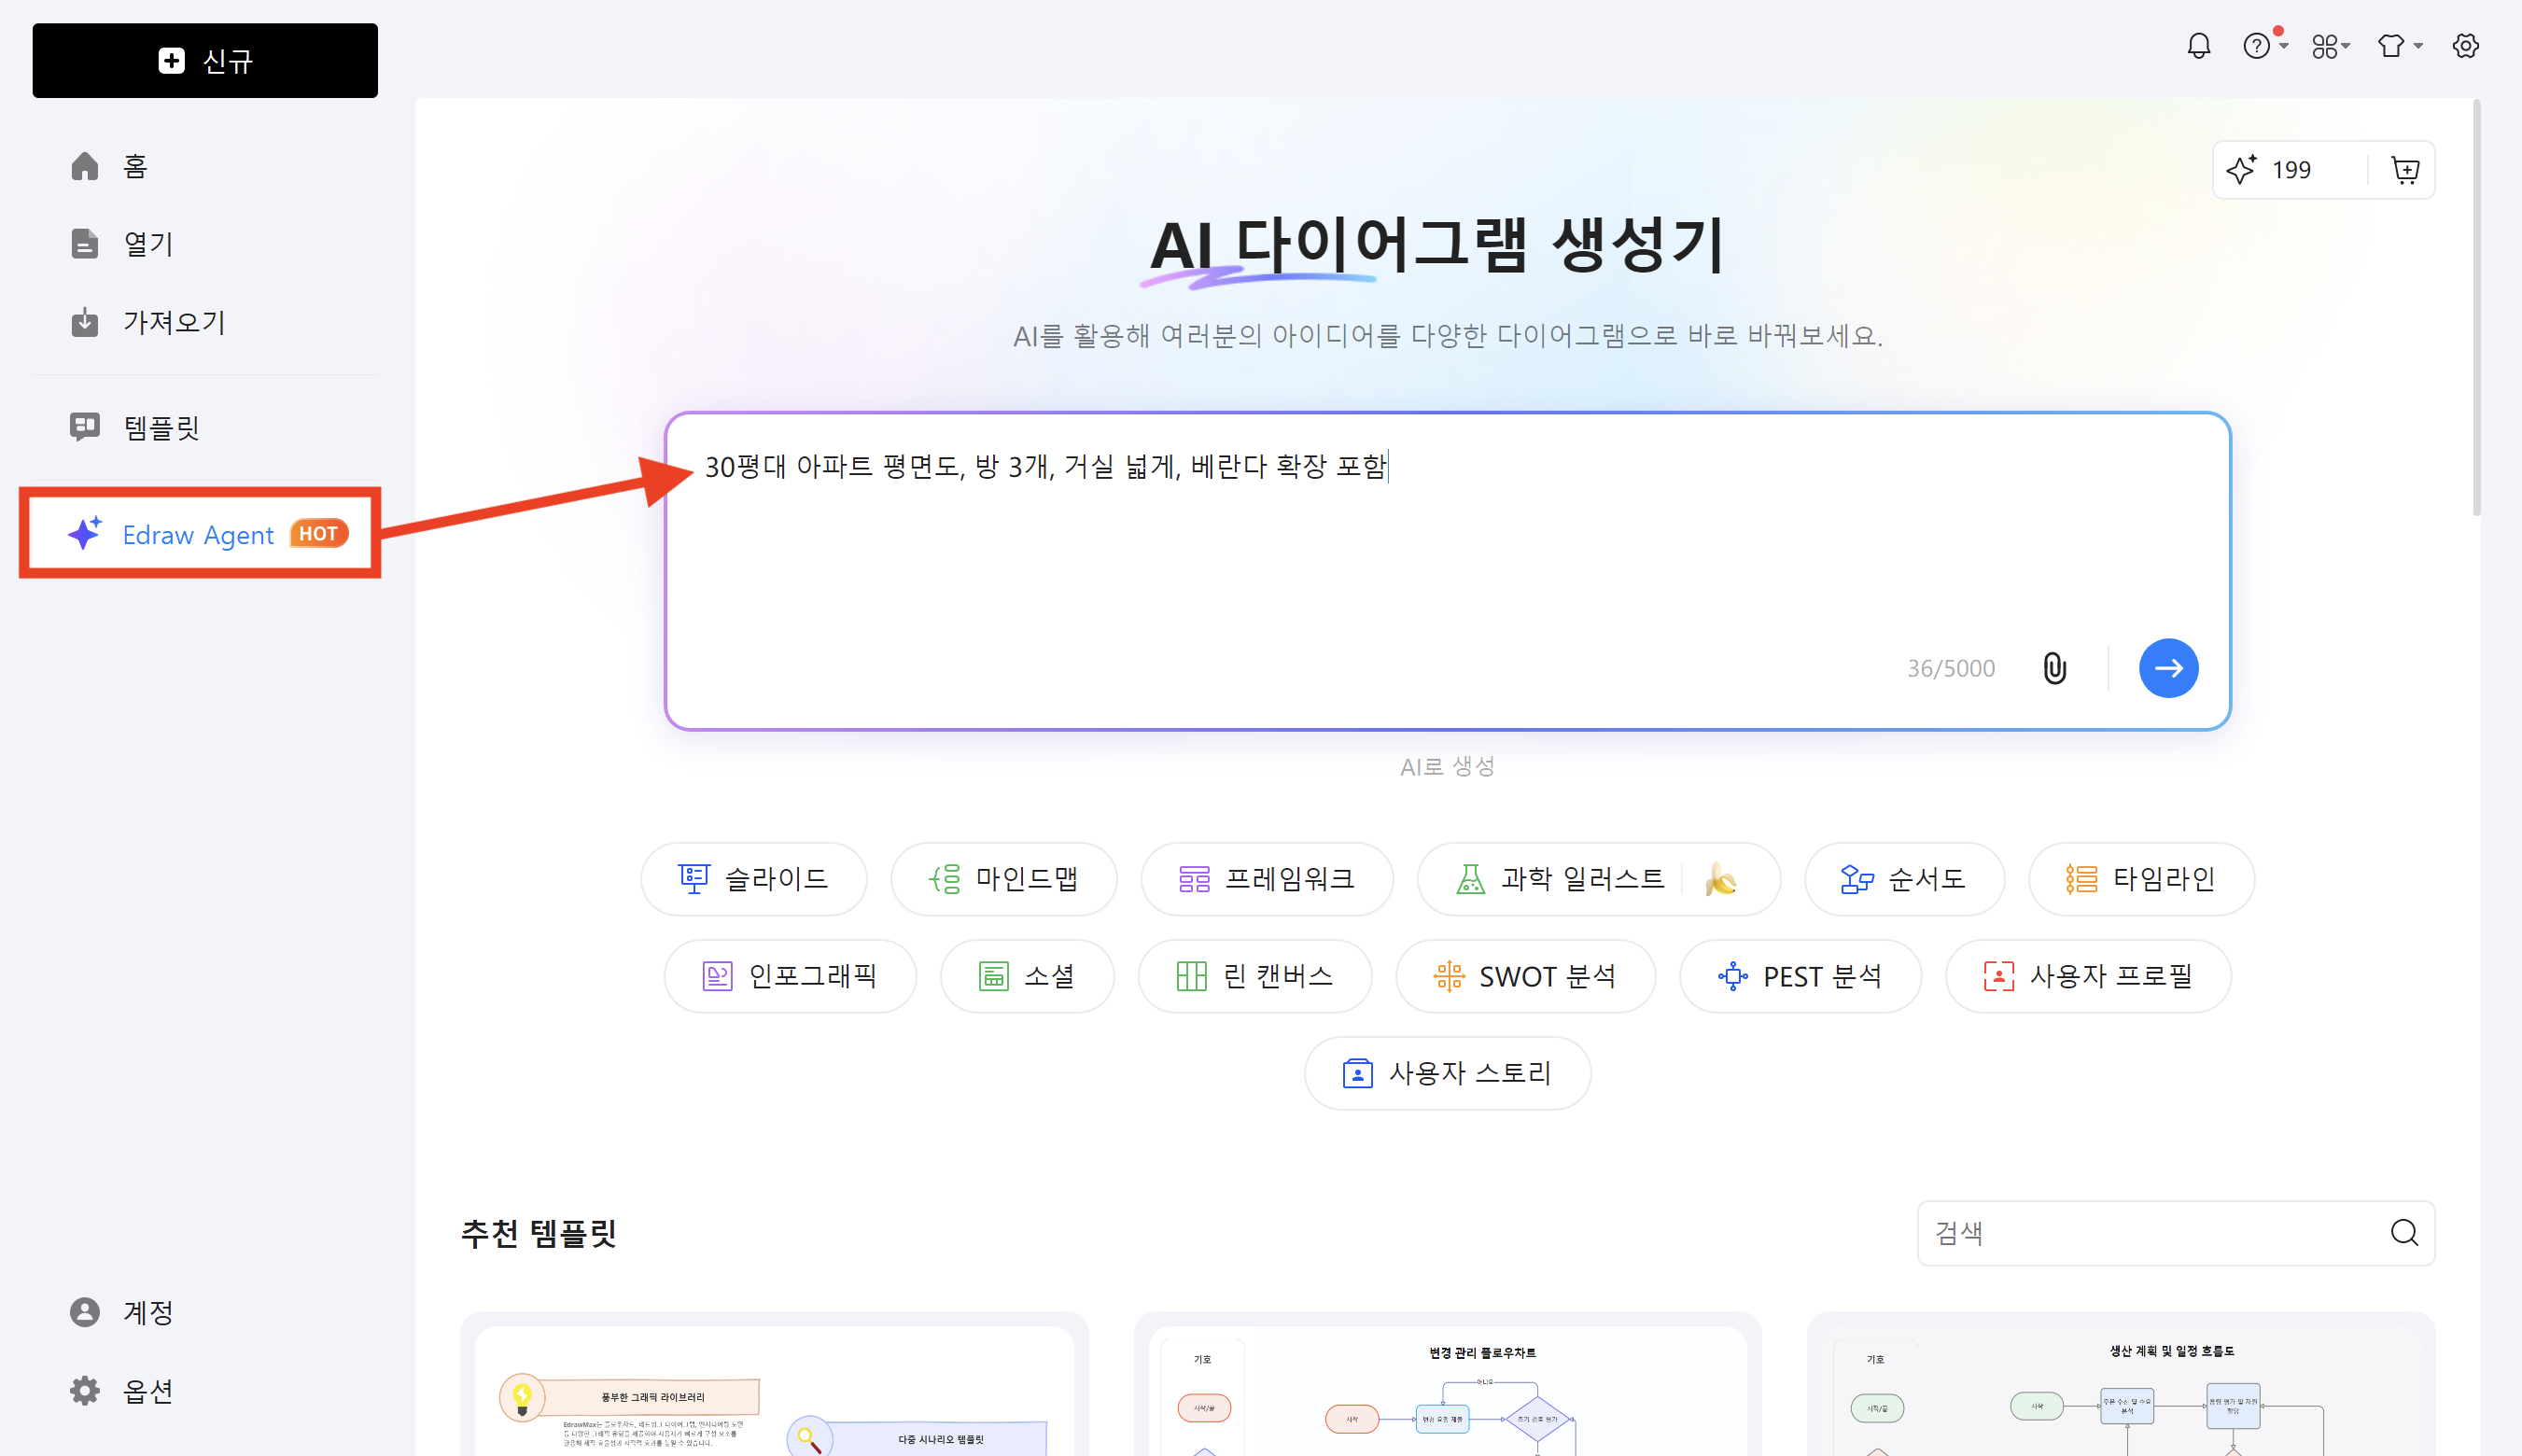This screenshot has width=2522, height=1456.
Task: Open settings gear icon at top right
Action: coord(2465,46)
